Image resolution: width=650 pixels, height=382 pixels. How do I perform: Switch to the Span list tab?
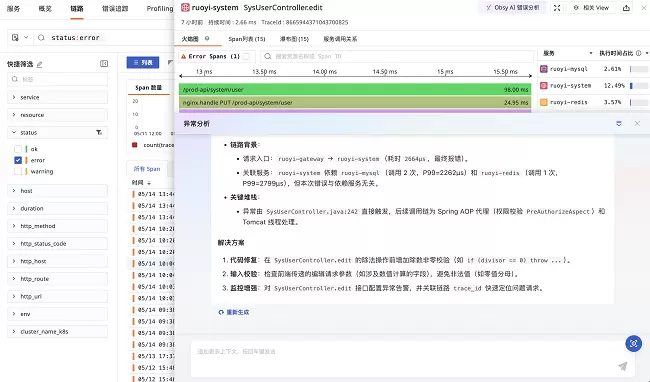click(x=247, y=39)
